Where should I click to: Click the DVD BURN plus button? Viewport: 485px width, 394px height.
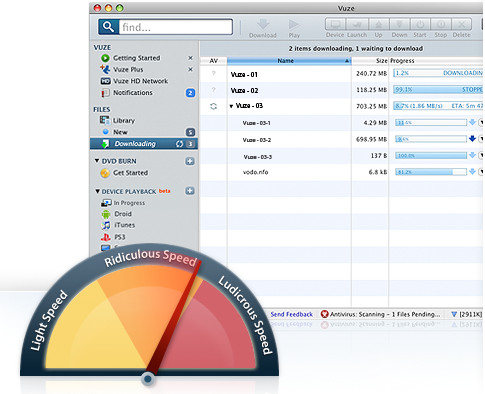(x=190, y=161)
